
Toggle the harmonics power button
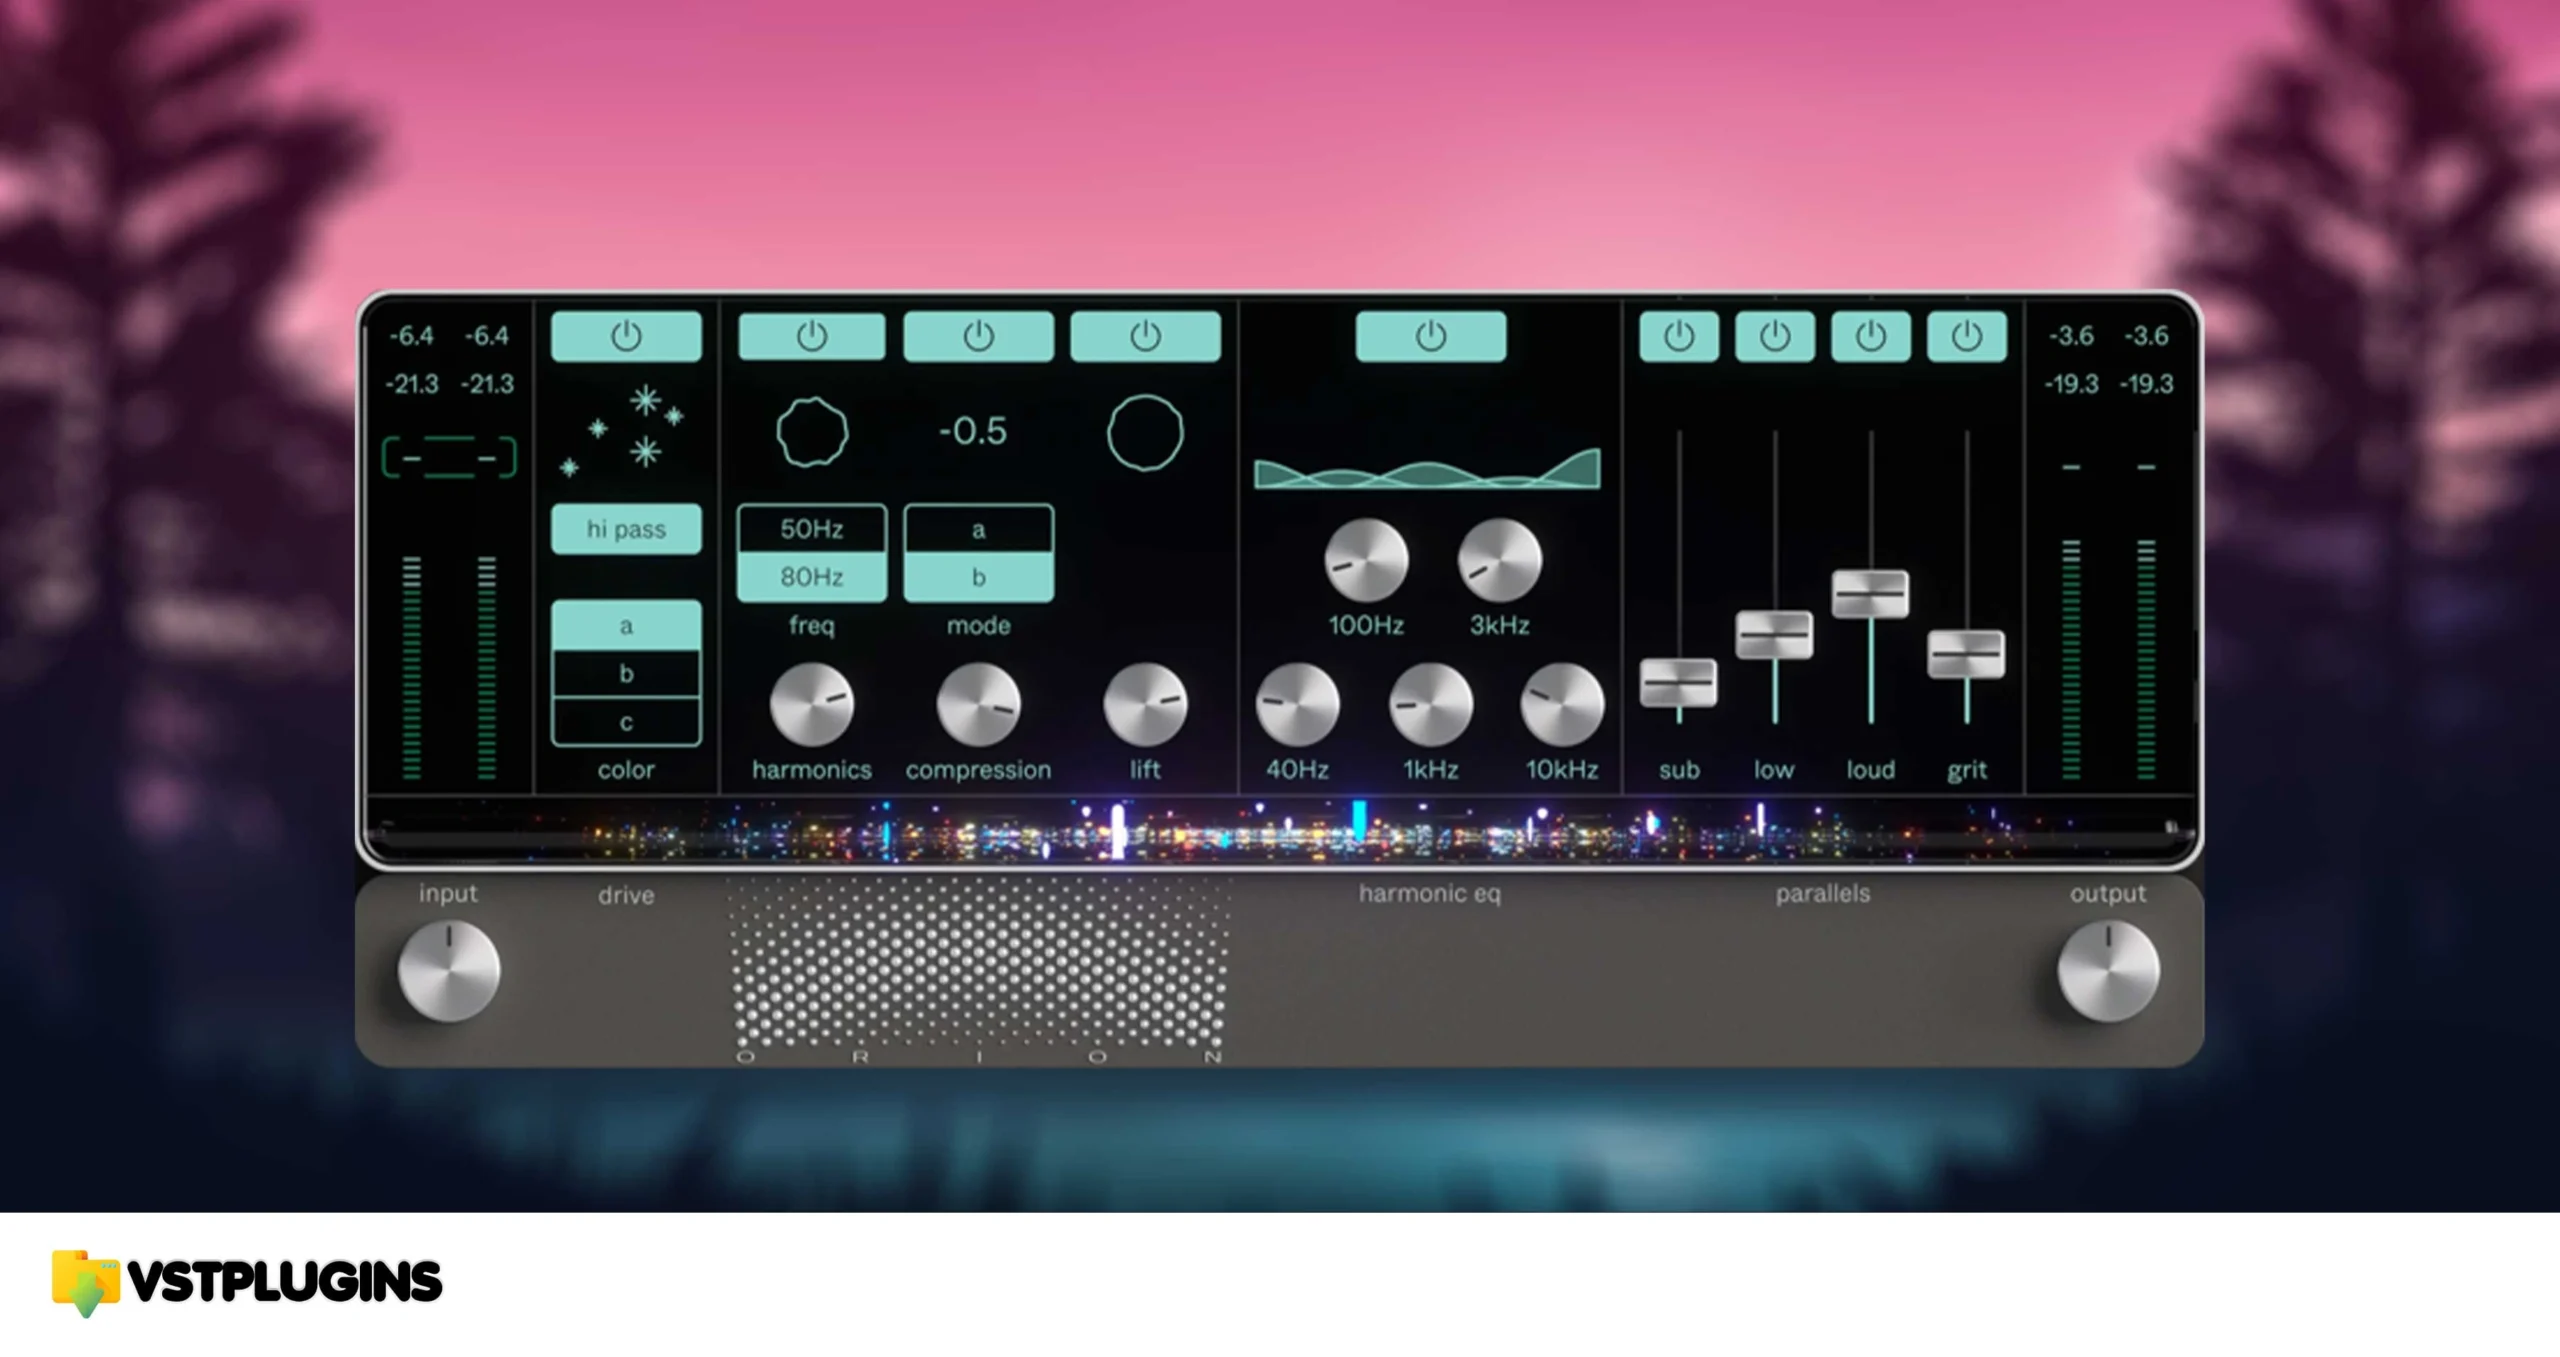coord(811,336)
